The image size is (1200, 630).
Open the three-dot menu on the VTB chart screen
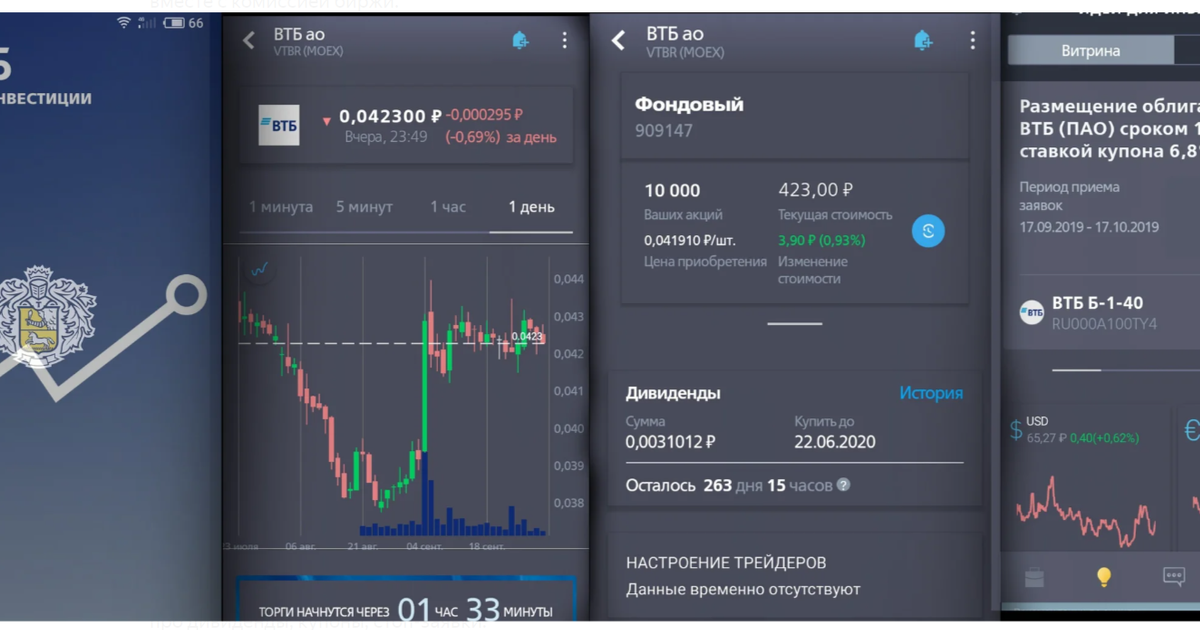(x=564, y=40)
